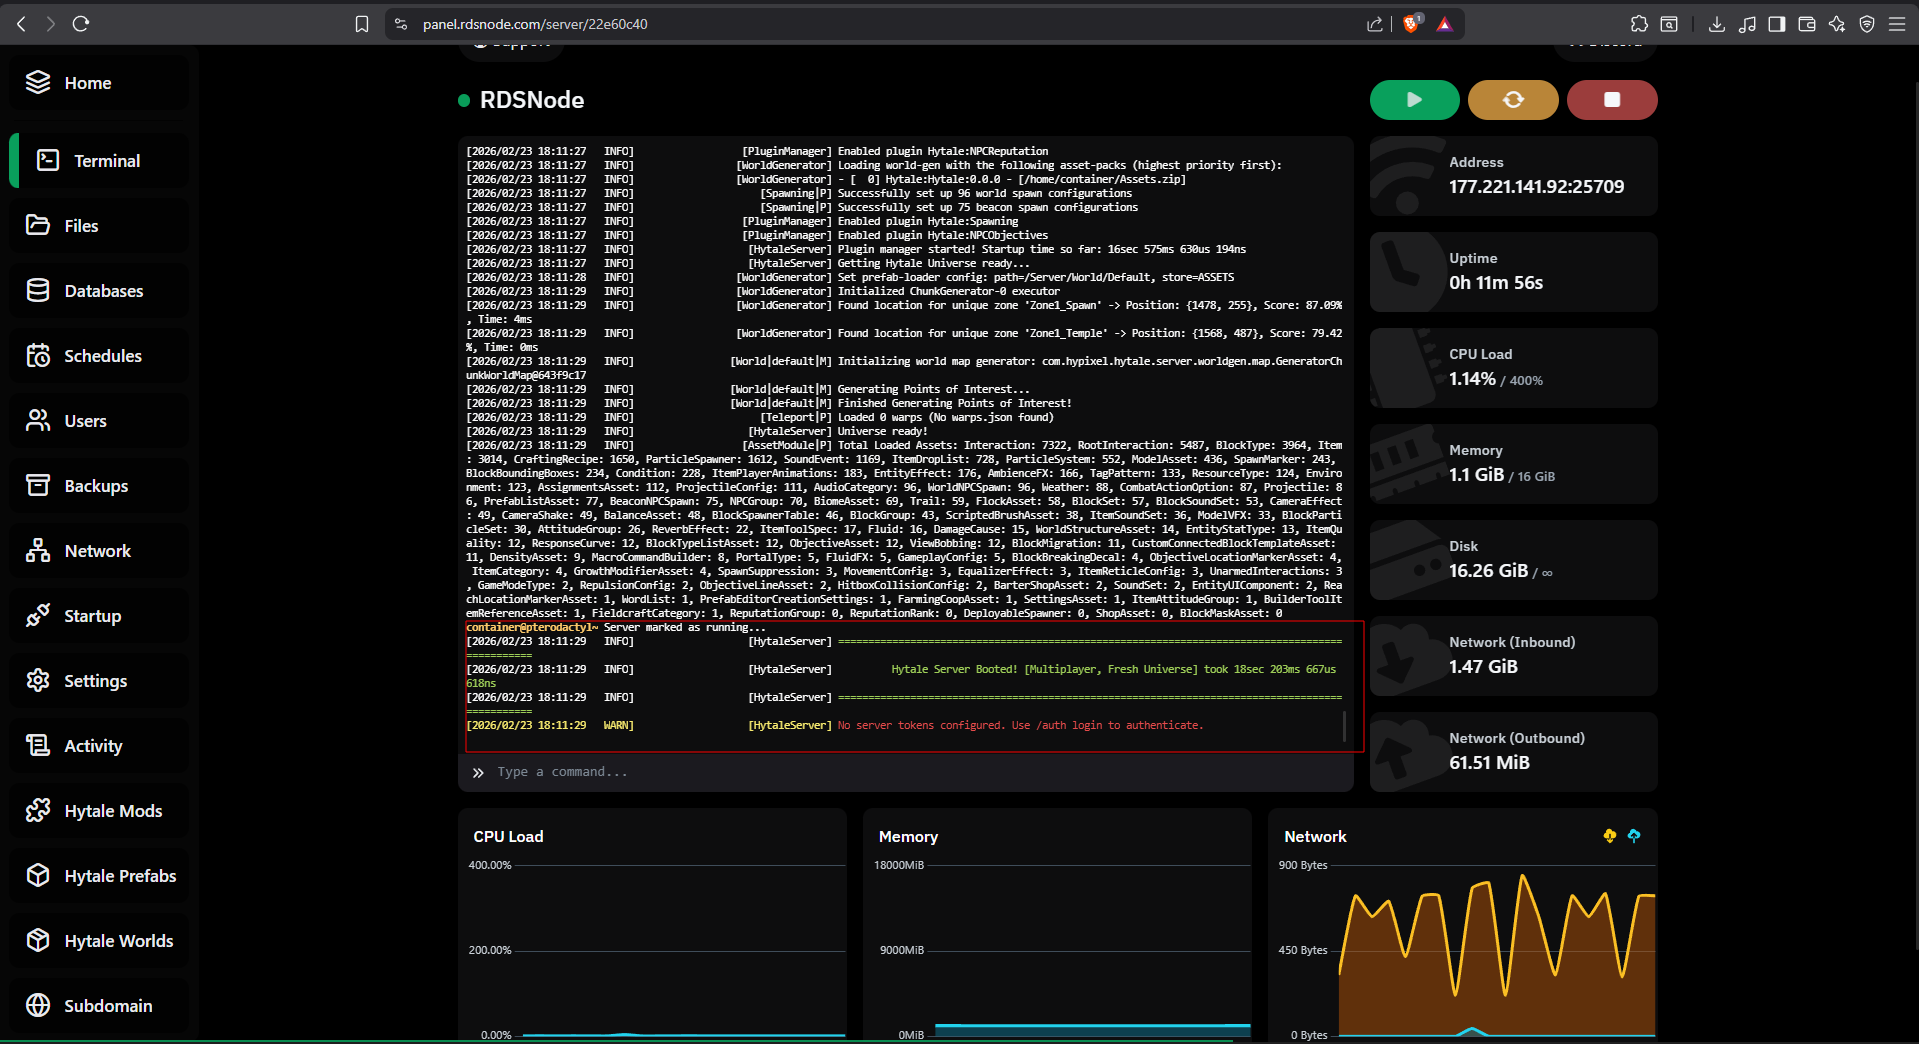Toggle the inbound network legend icon
The width and height of the screenshot is (1919, 1044).
1609,836
